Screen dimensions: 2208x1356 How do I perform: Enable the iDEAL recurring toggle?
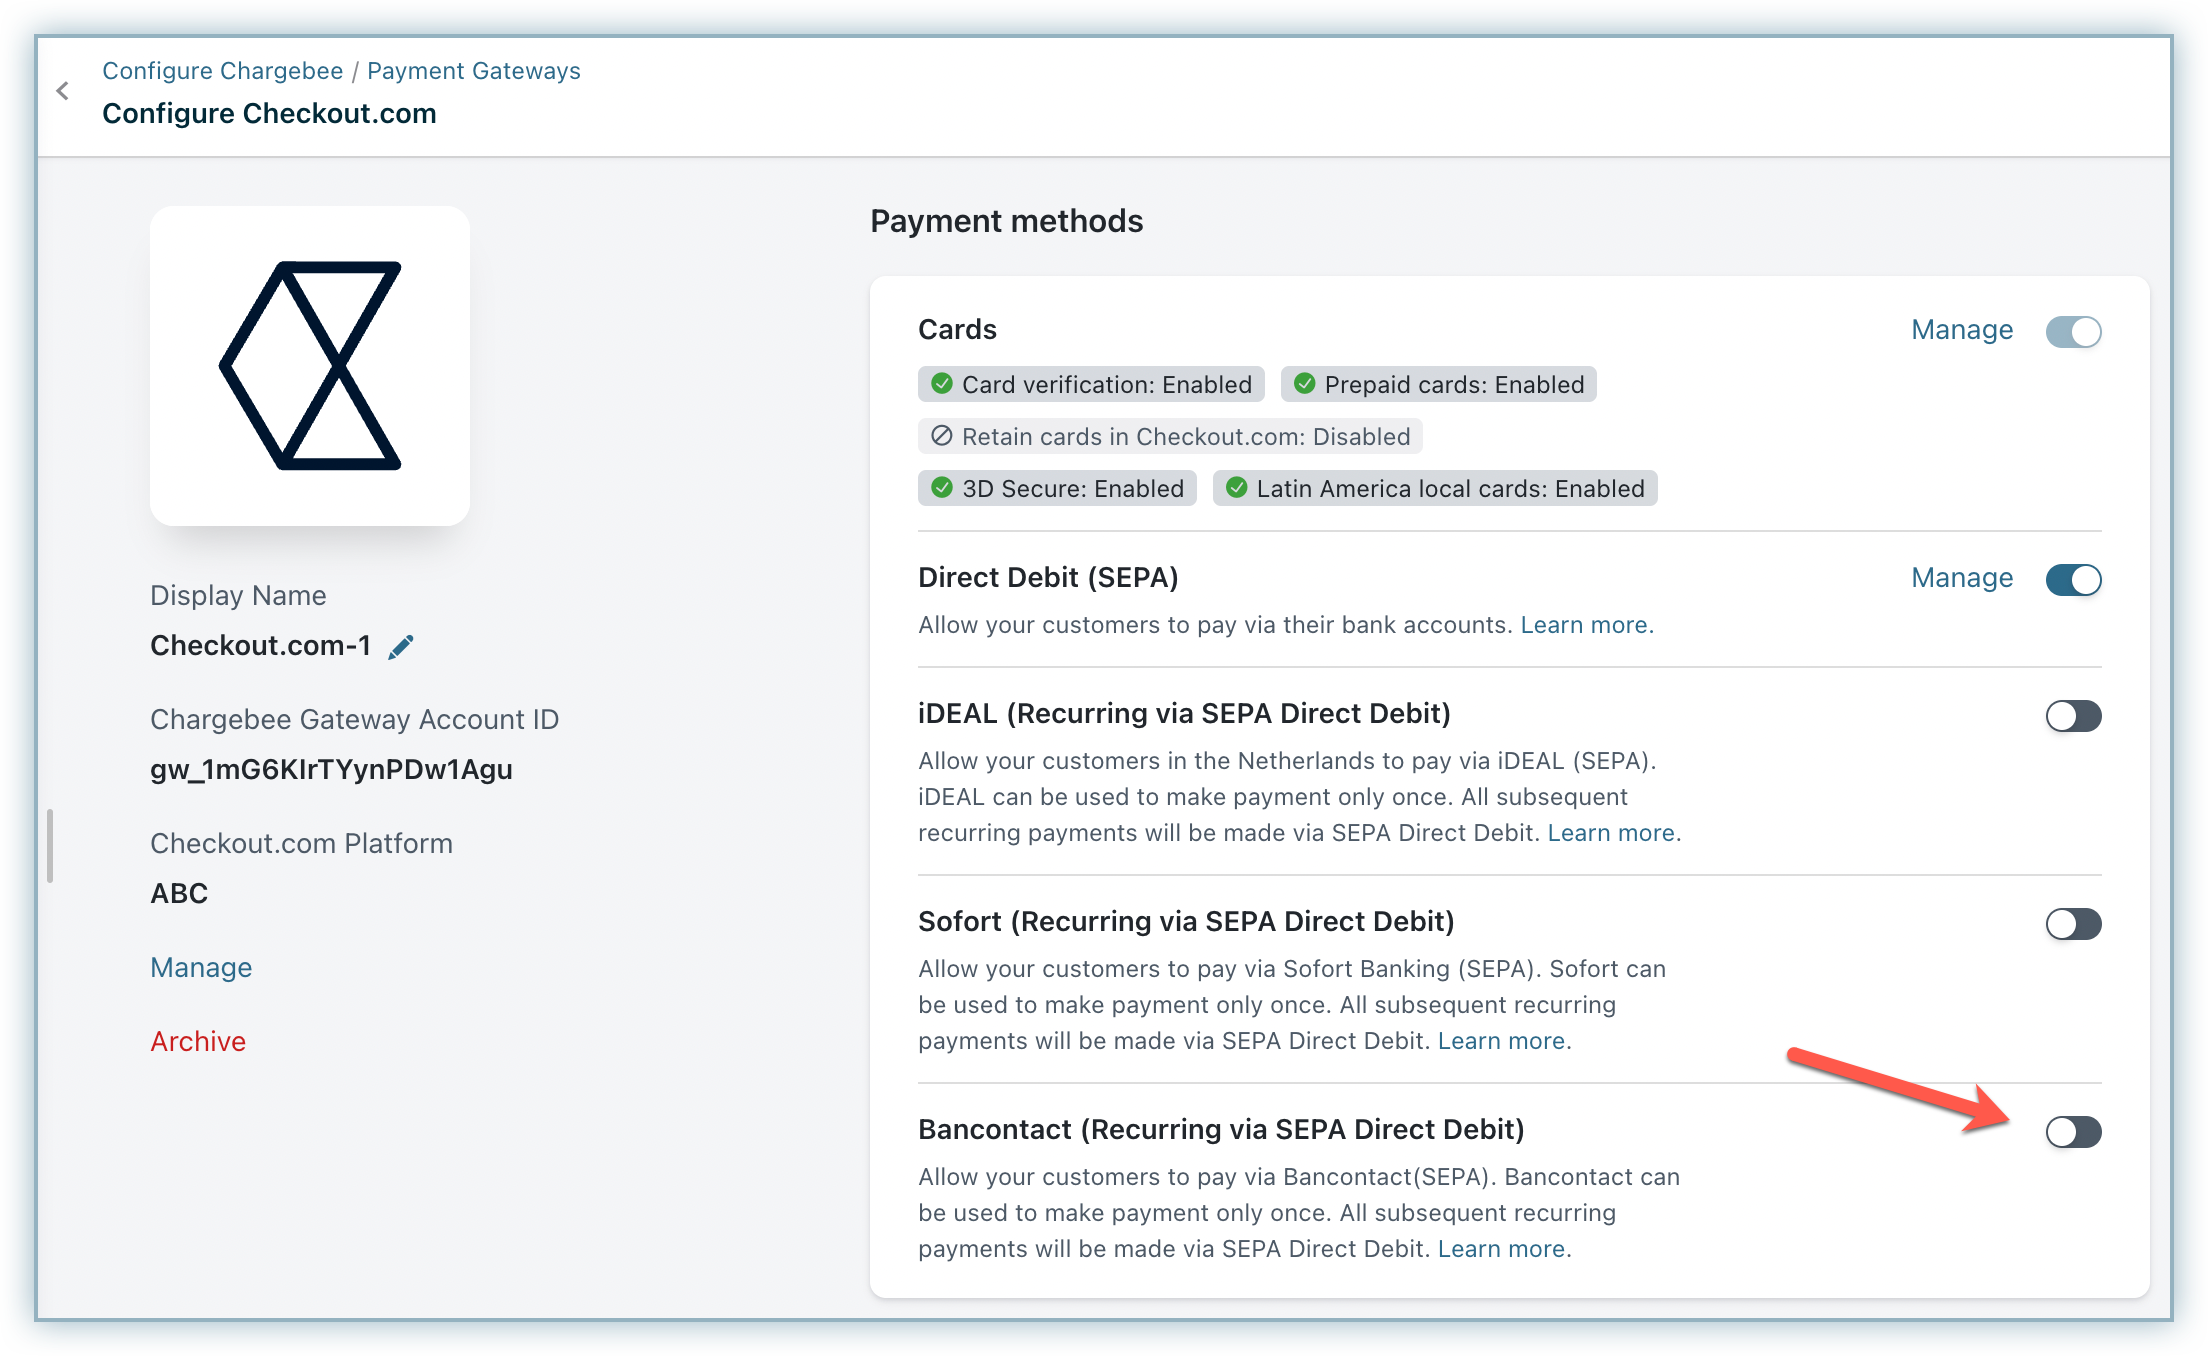pos(2073,716)
